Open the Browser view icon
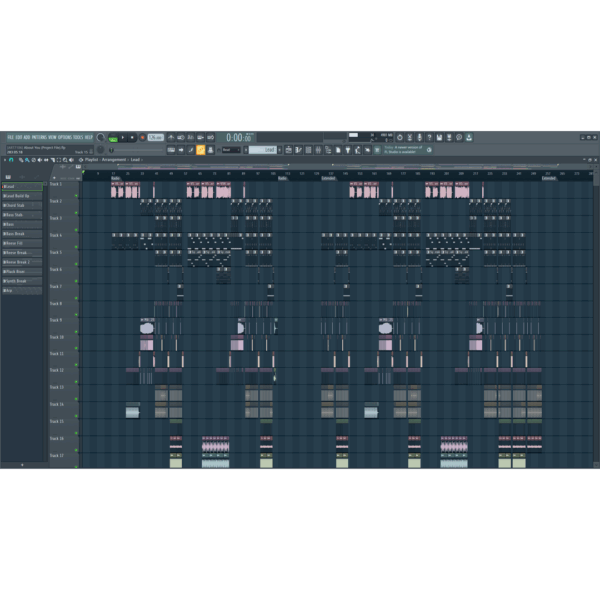Screen dimensions: 600x600 point(328,150)
